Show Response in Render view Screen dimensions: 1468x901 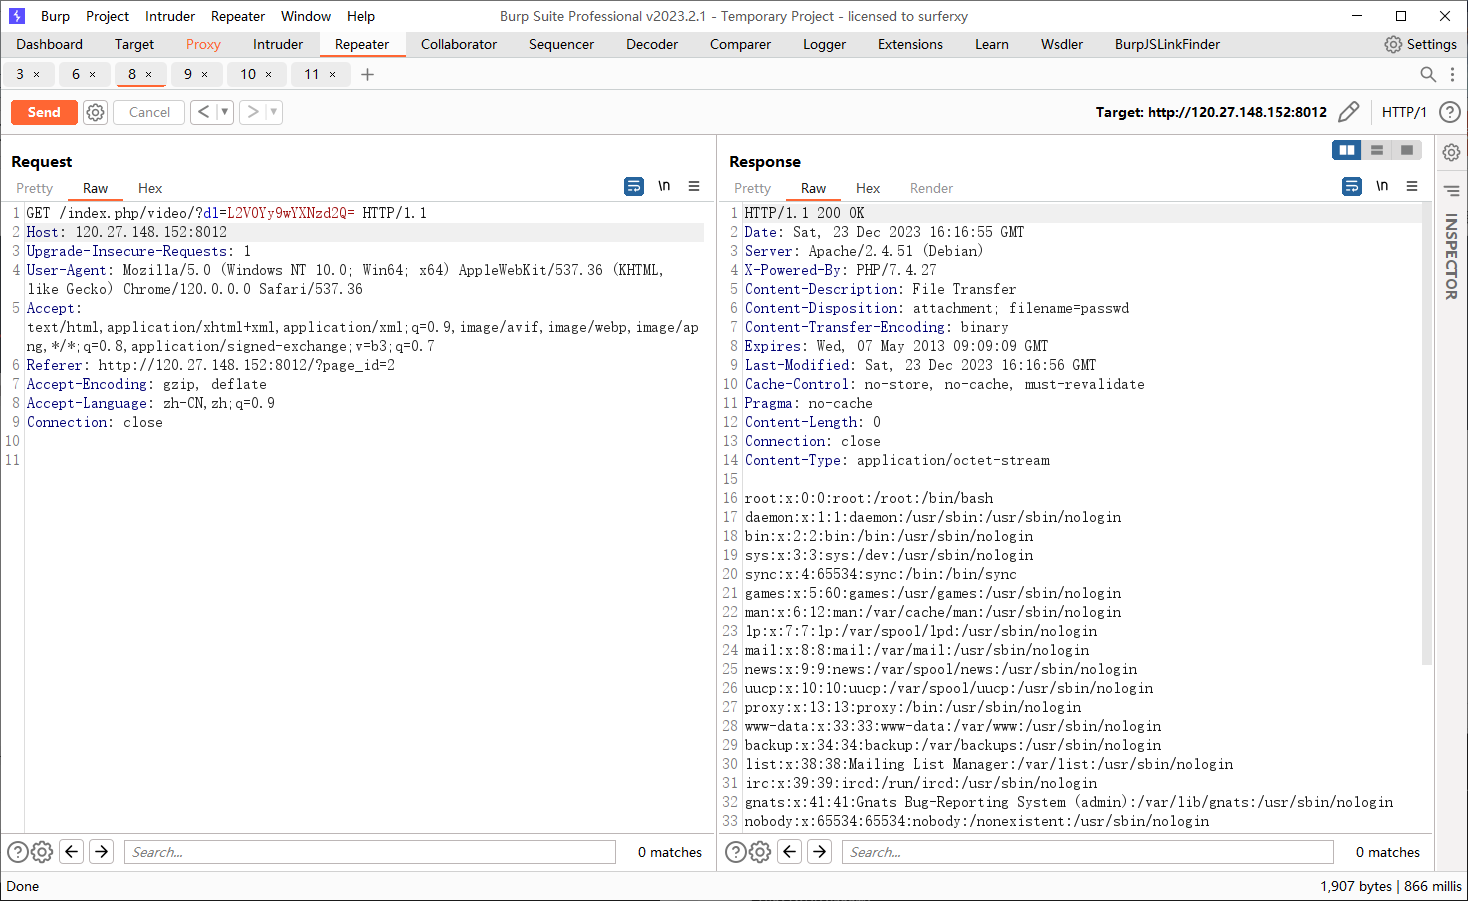[x=931, y=188]
